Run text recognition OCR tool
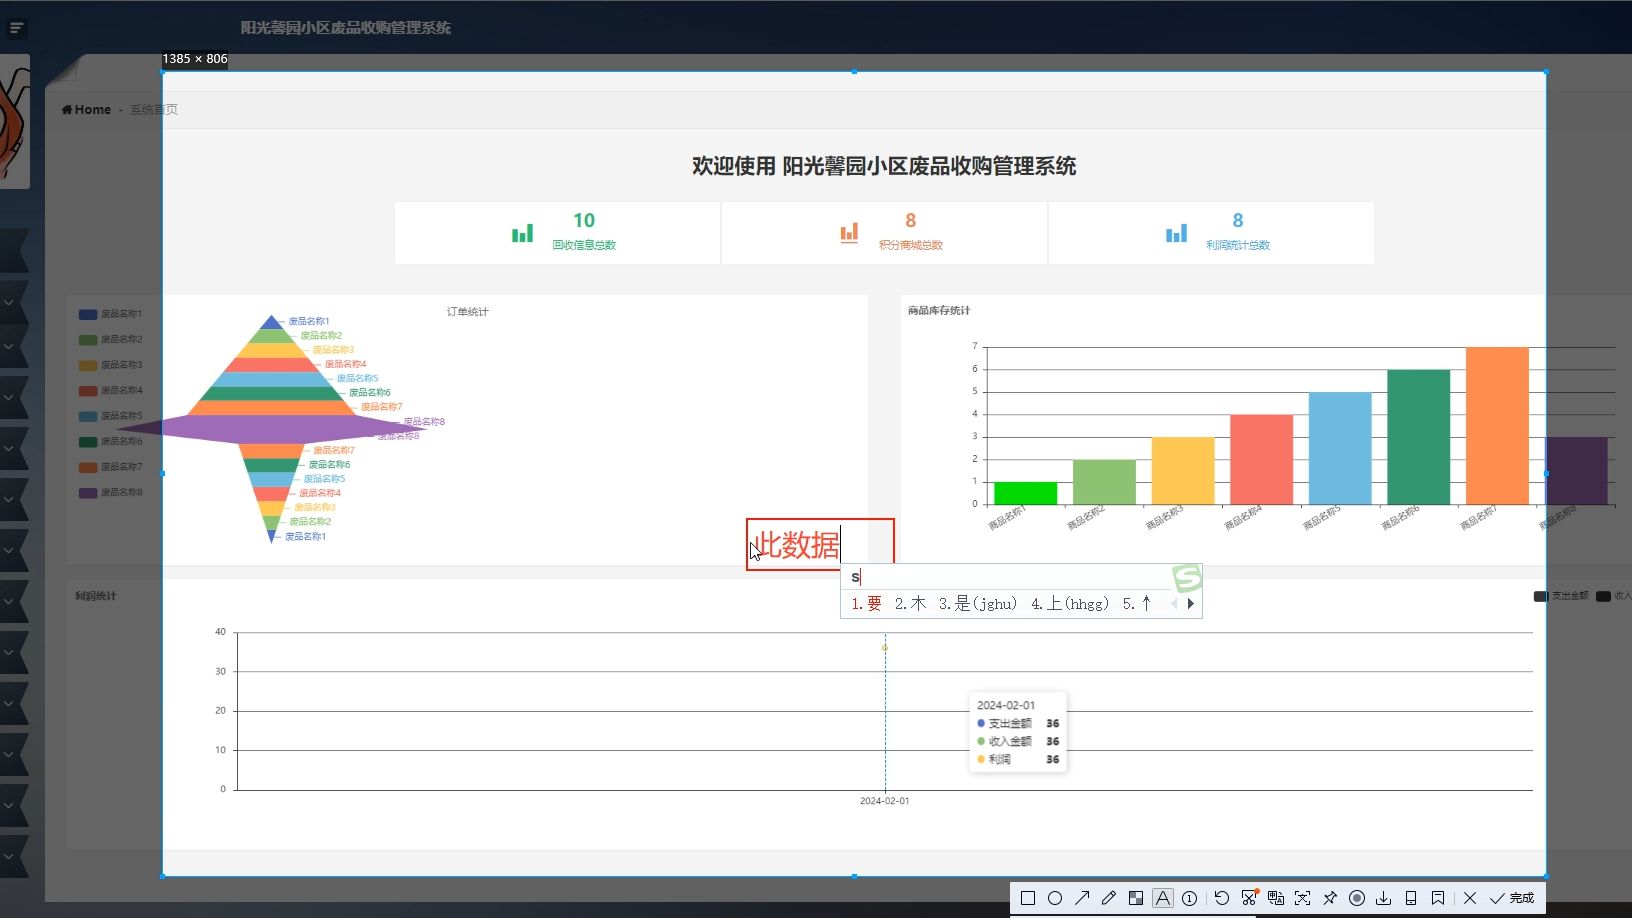Screen dimensions: 1632x918 [1303, 898]
